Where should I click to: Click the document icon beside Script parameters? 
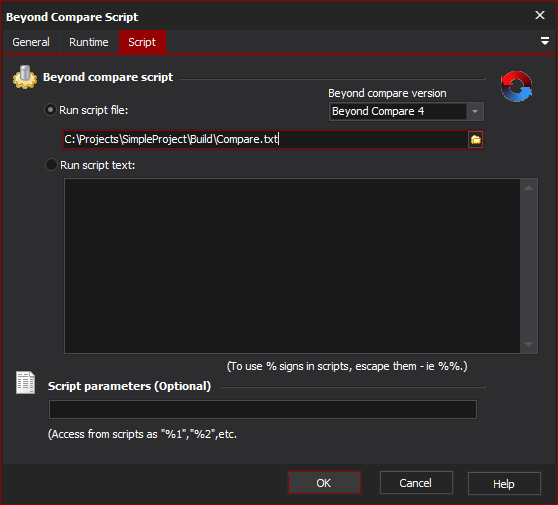[x=25, y=383]
